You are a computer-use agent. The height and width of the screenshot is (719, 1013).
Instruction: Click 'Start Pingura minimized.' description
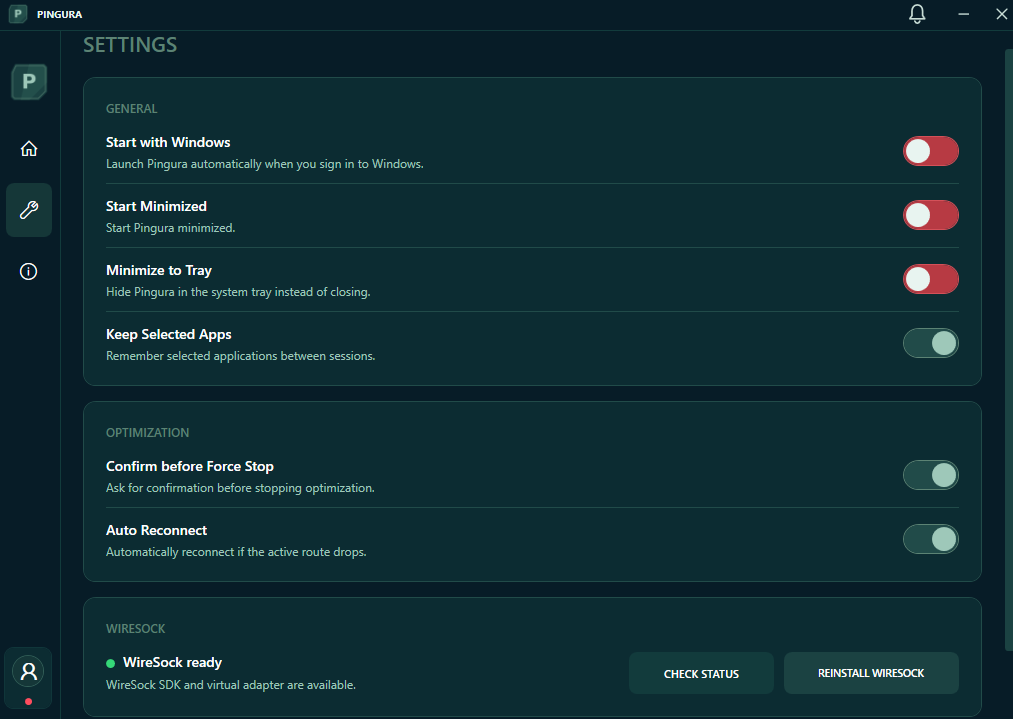(x=171, y=228)
